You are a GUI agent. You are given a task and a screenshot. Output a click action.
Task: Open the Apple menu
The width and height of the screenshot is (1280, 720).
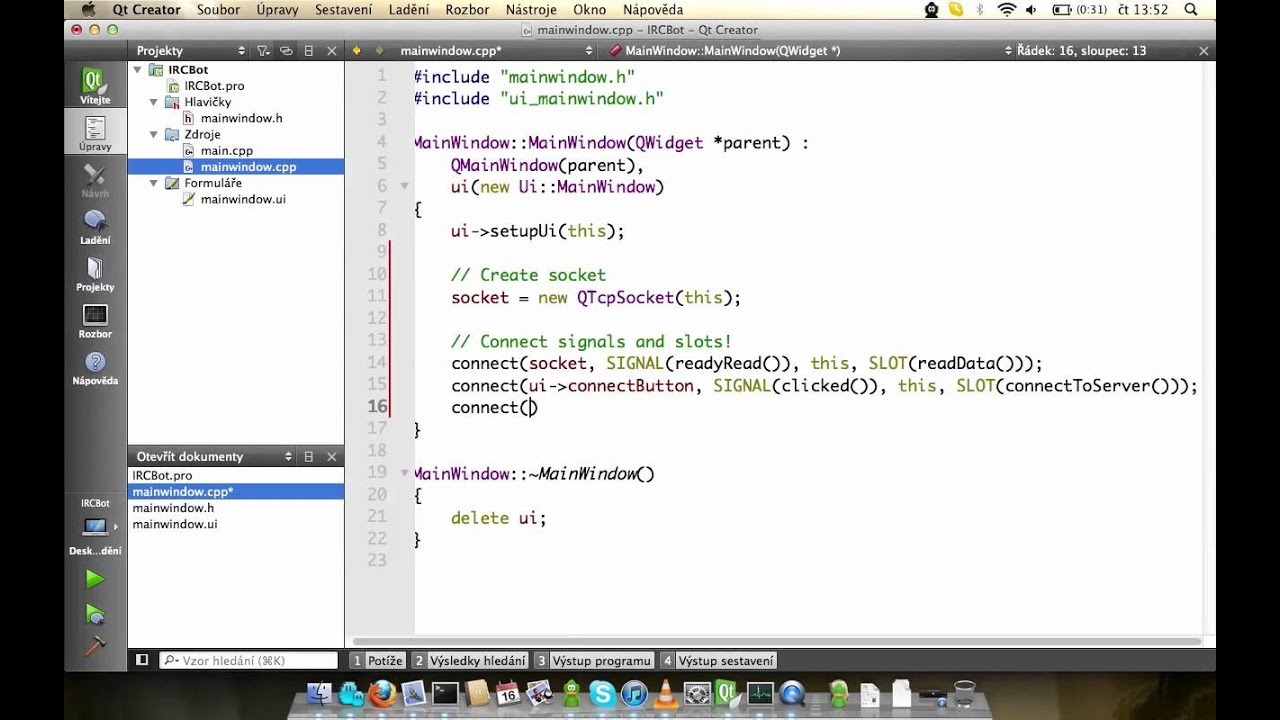click(88, 10)
